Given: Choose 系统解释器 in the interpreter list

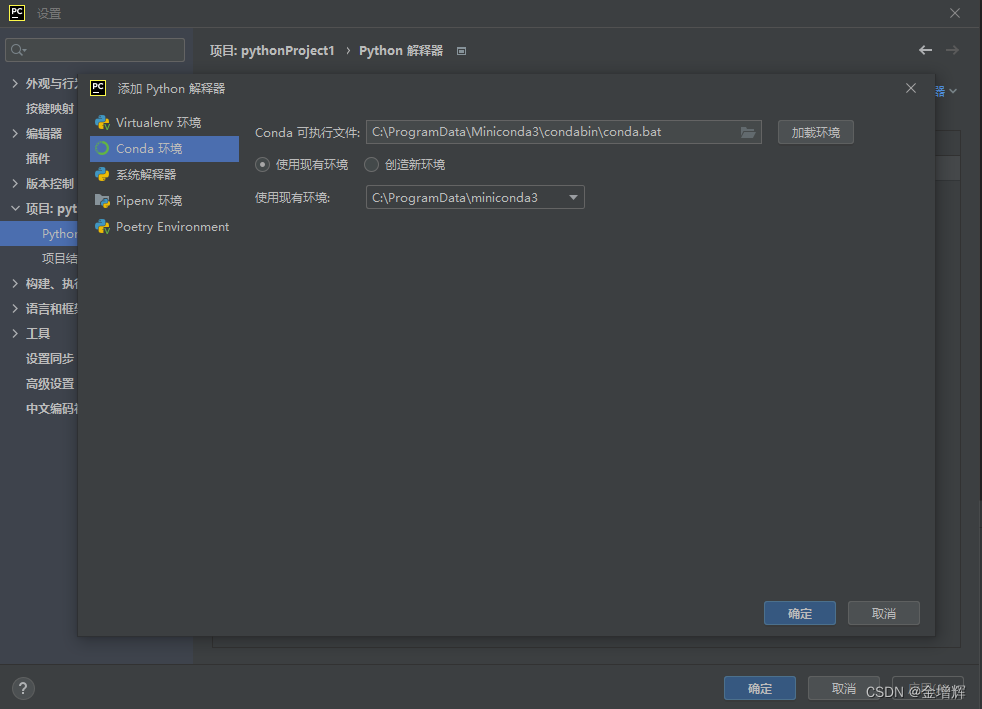Looking at the screenshot, I should tap(165, 175).
